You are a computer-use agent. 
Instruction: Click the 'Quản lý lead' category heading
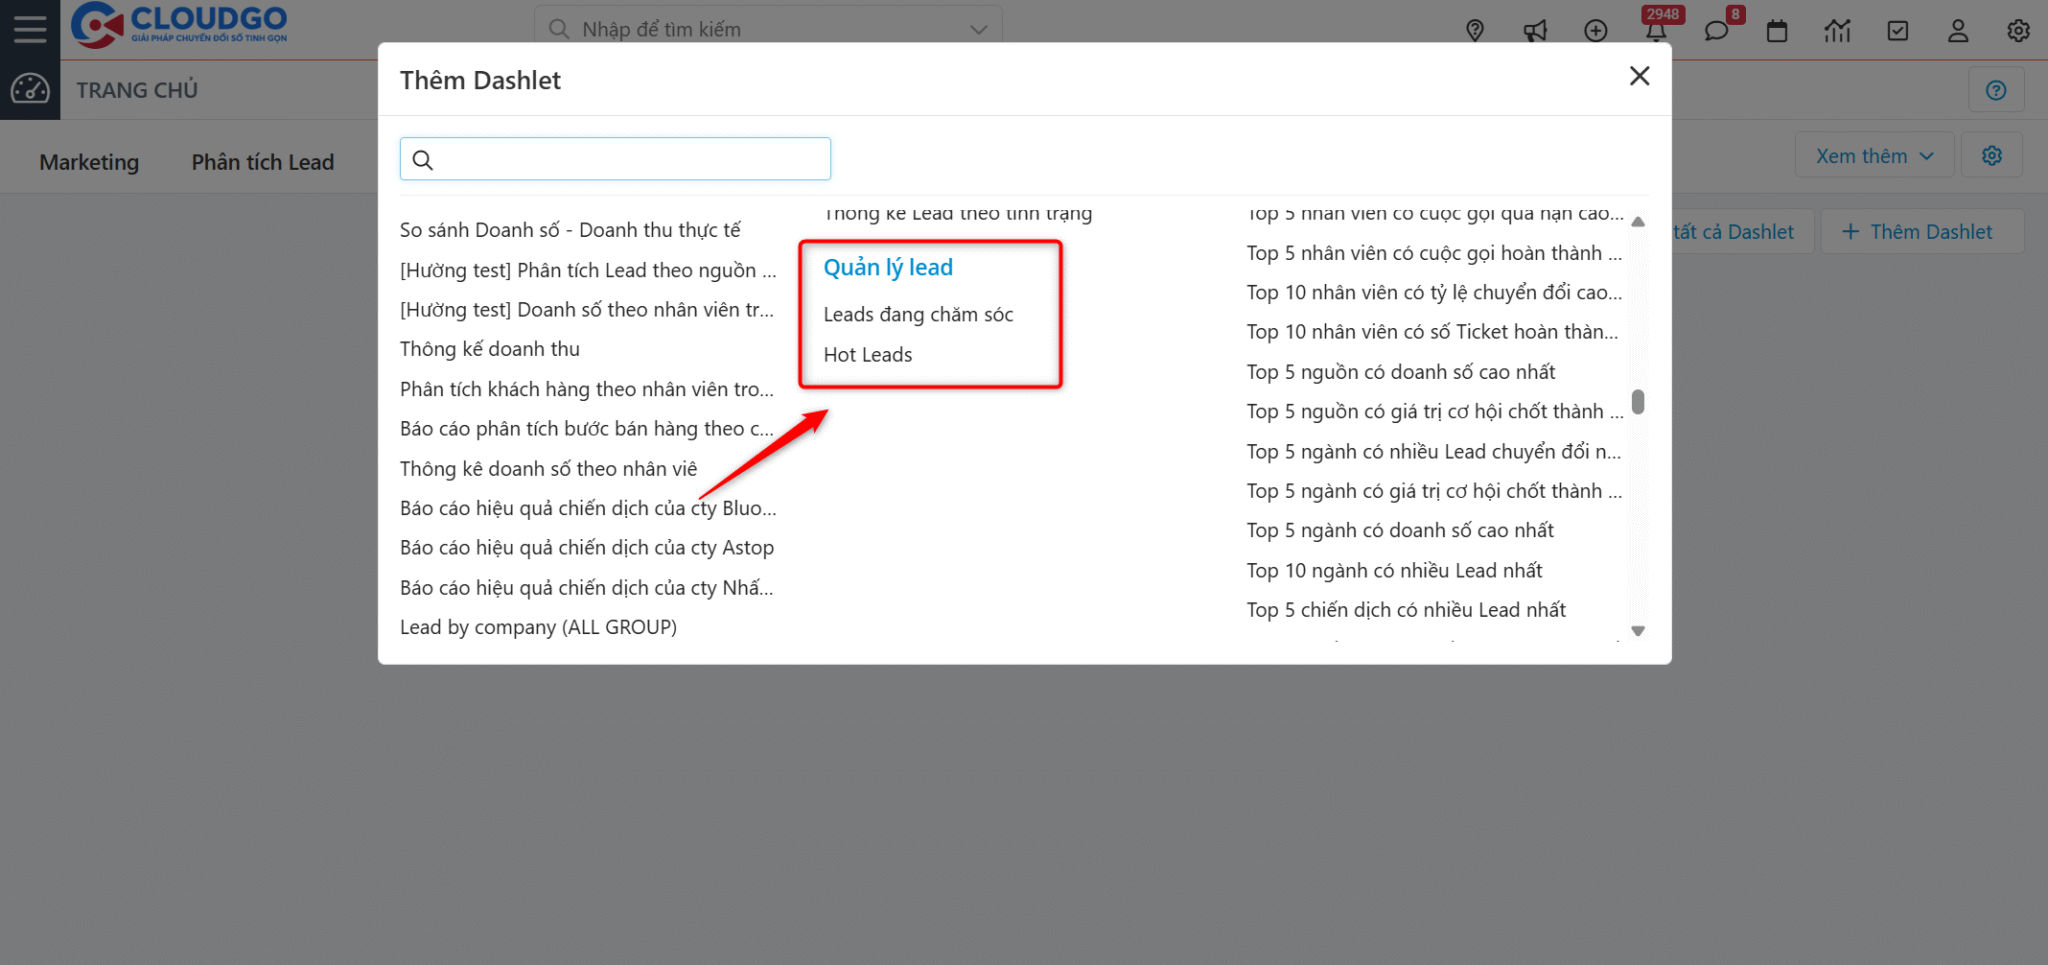(x=888, y=267)
